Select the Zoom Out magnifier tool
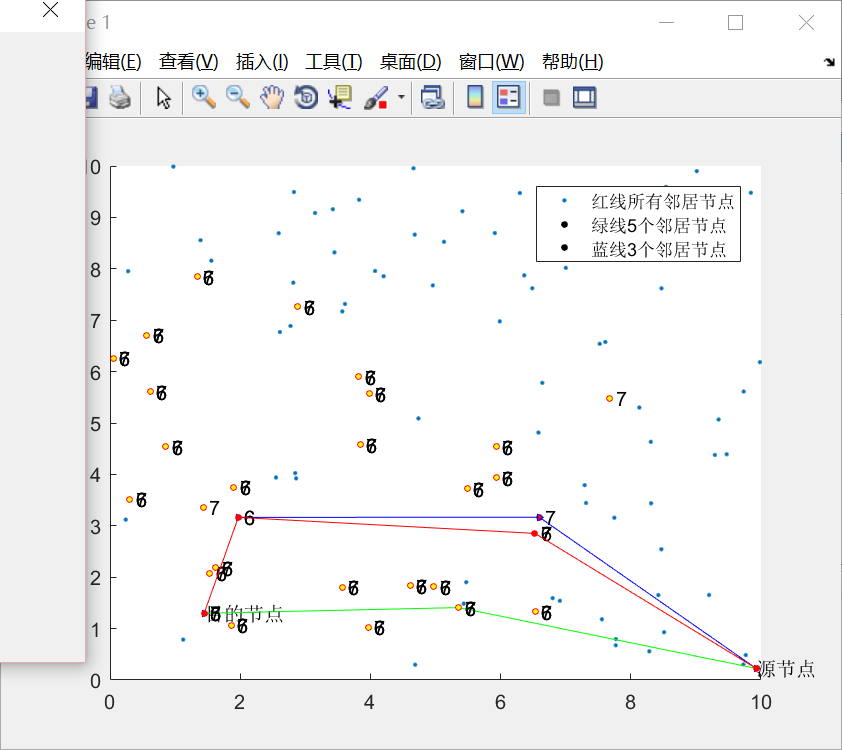This screenshot has height=750, width=842. click(x=237, y=97)
